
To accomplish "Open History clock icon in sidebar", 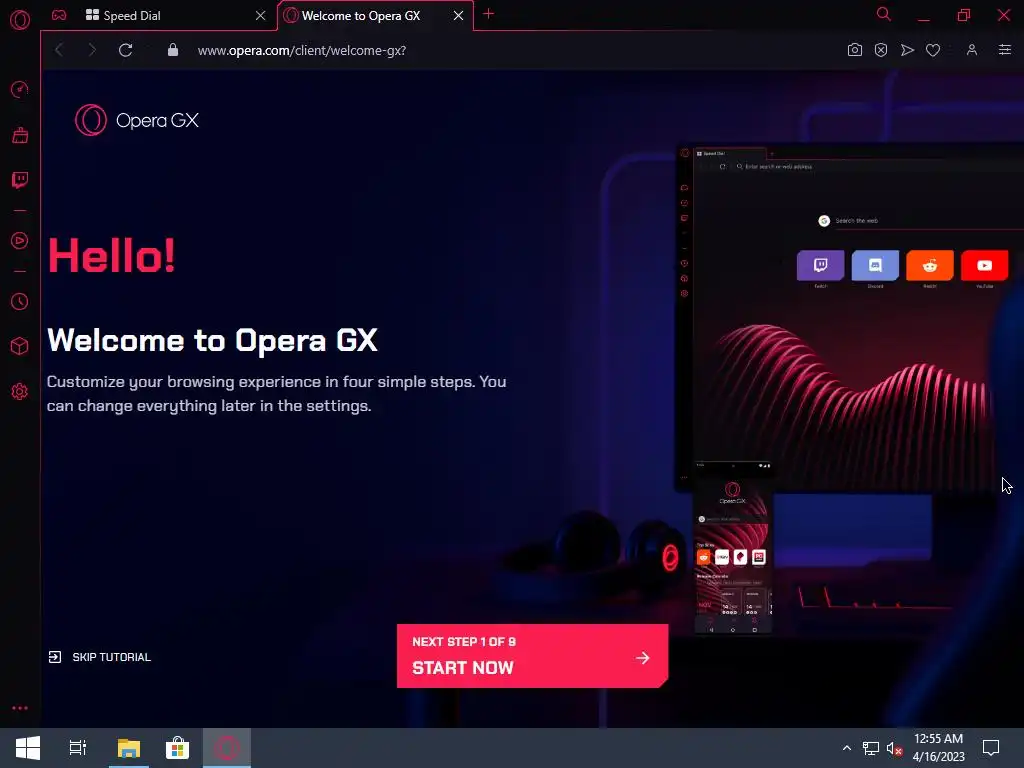I will (20, 301).
